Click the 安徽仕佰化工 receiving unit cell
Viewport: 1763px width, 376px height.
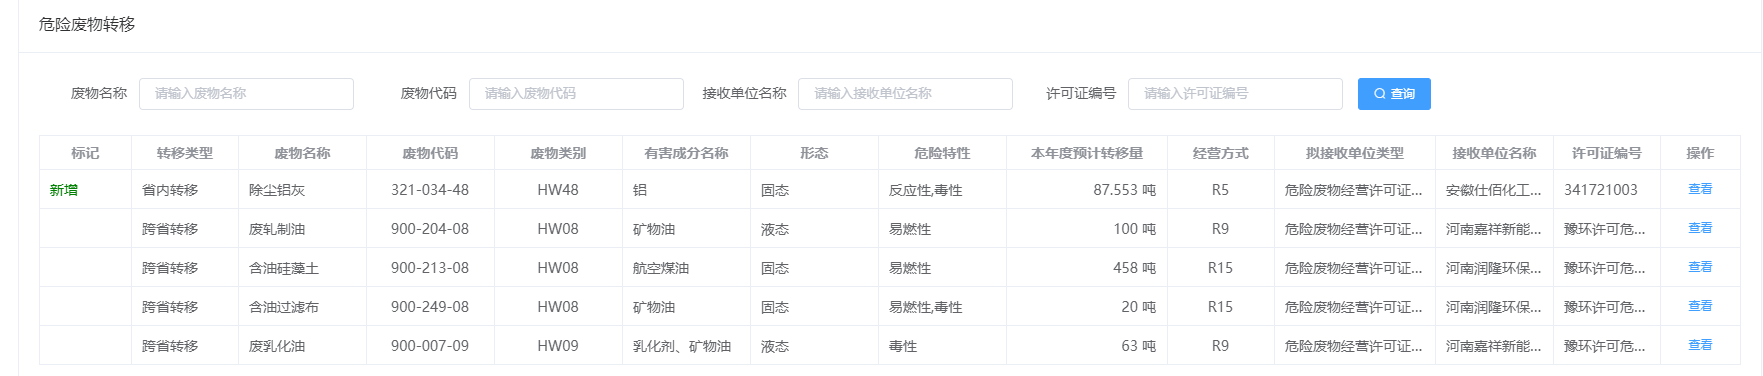click(x=1494, y=190)
